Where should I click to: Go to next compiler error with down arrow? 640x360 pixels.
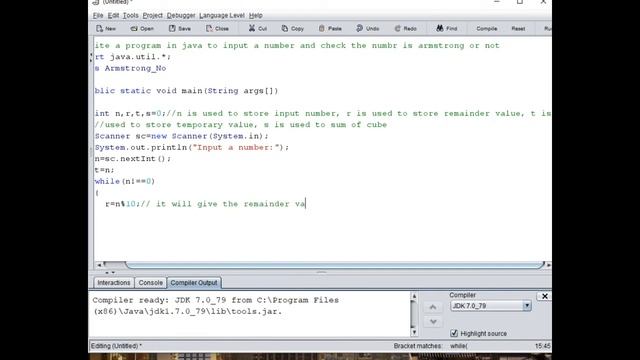click(433, 322)
